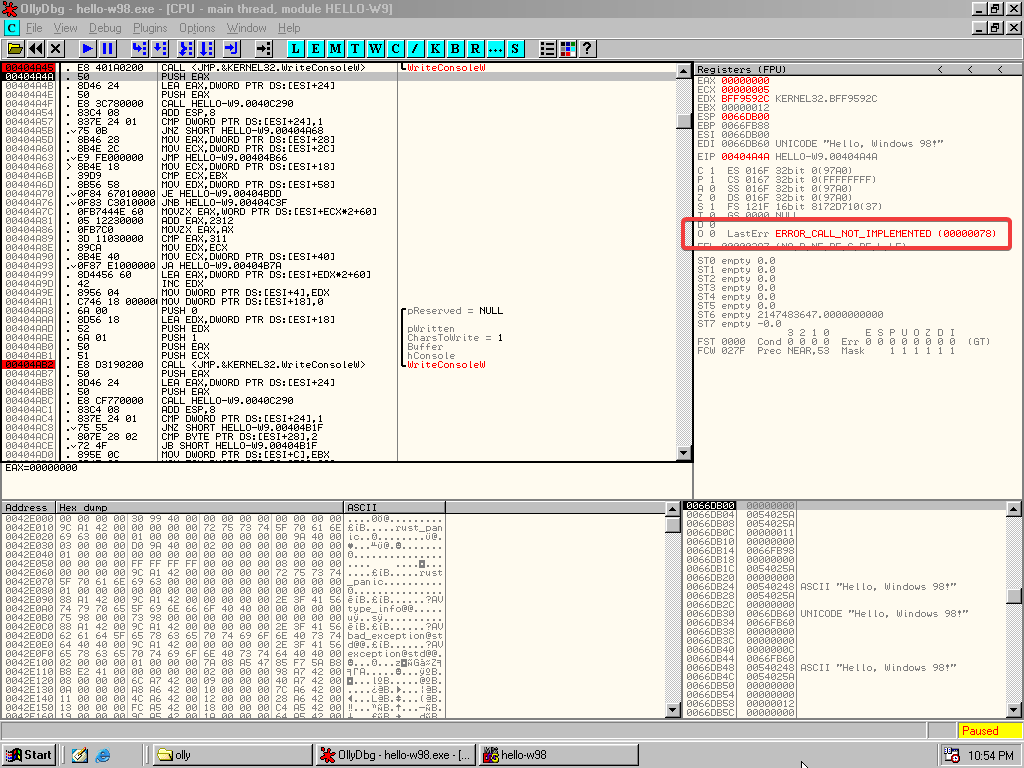Image resolution: width=1024 pixels, height=768 pixels.
Task: Launch Internet Explorer from quick launch
Action: 103,755
